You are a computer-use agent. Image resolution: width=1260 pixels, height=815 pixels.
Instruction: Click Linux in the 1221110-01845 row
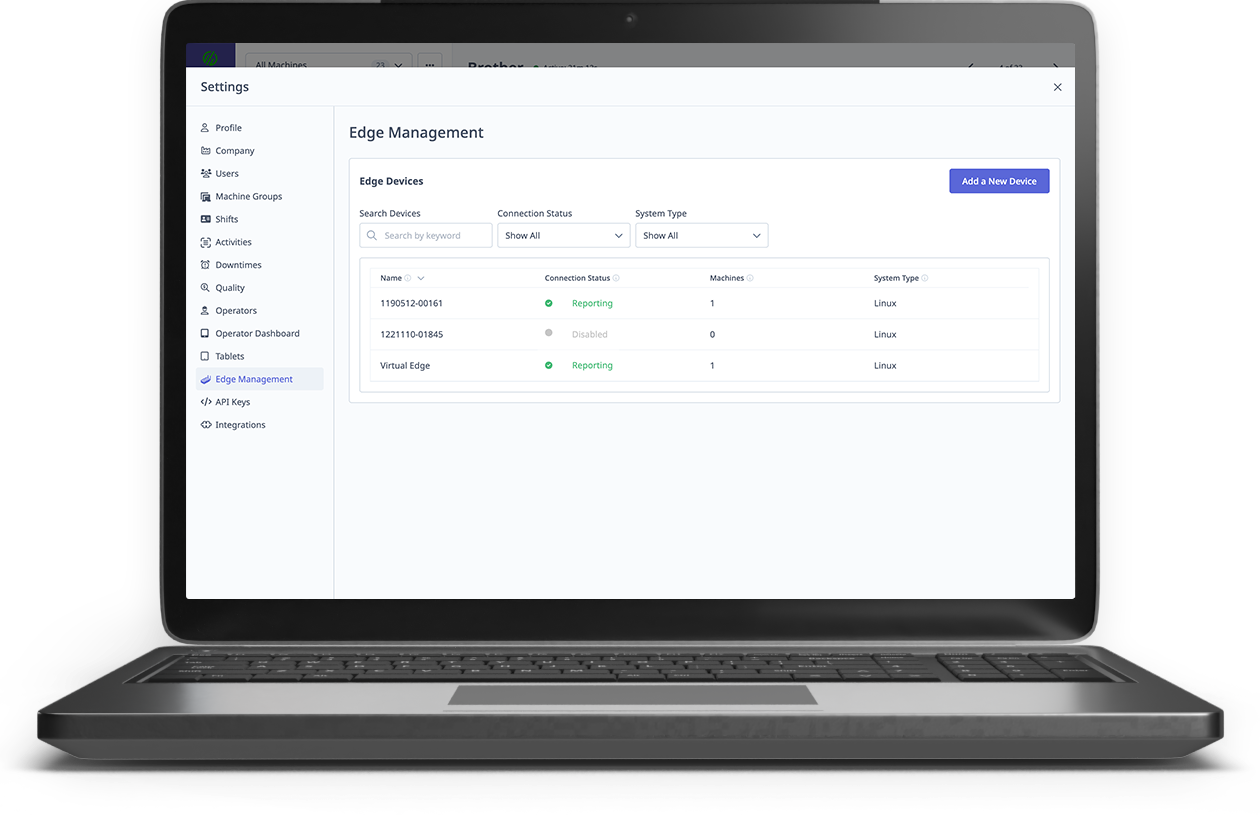pyautogui.click(x=885, y=334)
